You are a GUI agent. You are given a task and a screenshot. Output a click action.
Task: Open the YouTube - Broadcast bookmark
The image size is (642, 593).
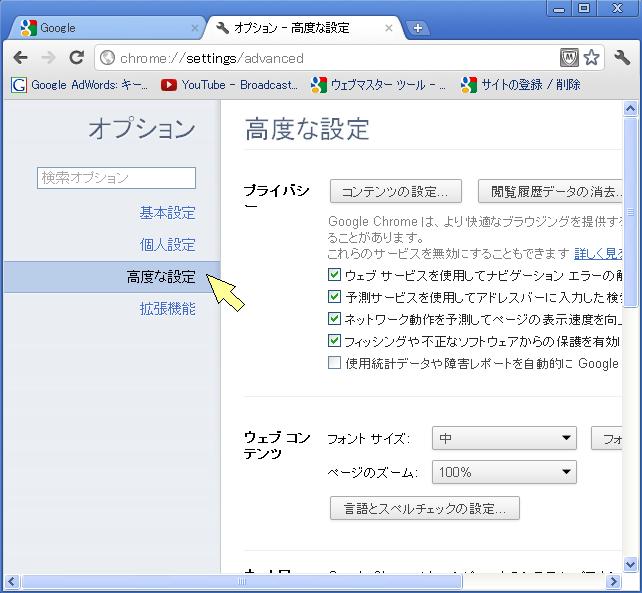click(x=230, y=85)
